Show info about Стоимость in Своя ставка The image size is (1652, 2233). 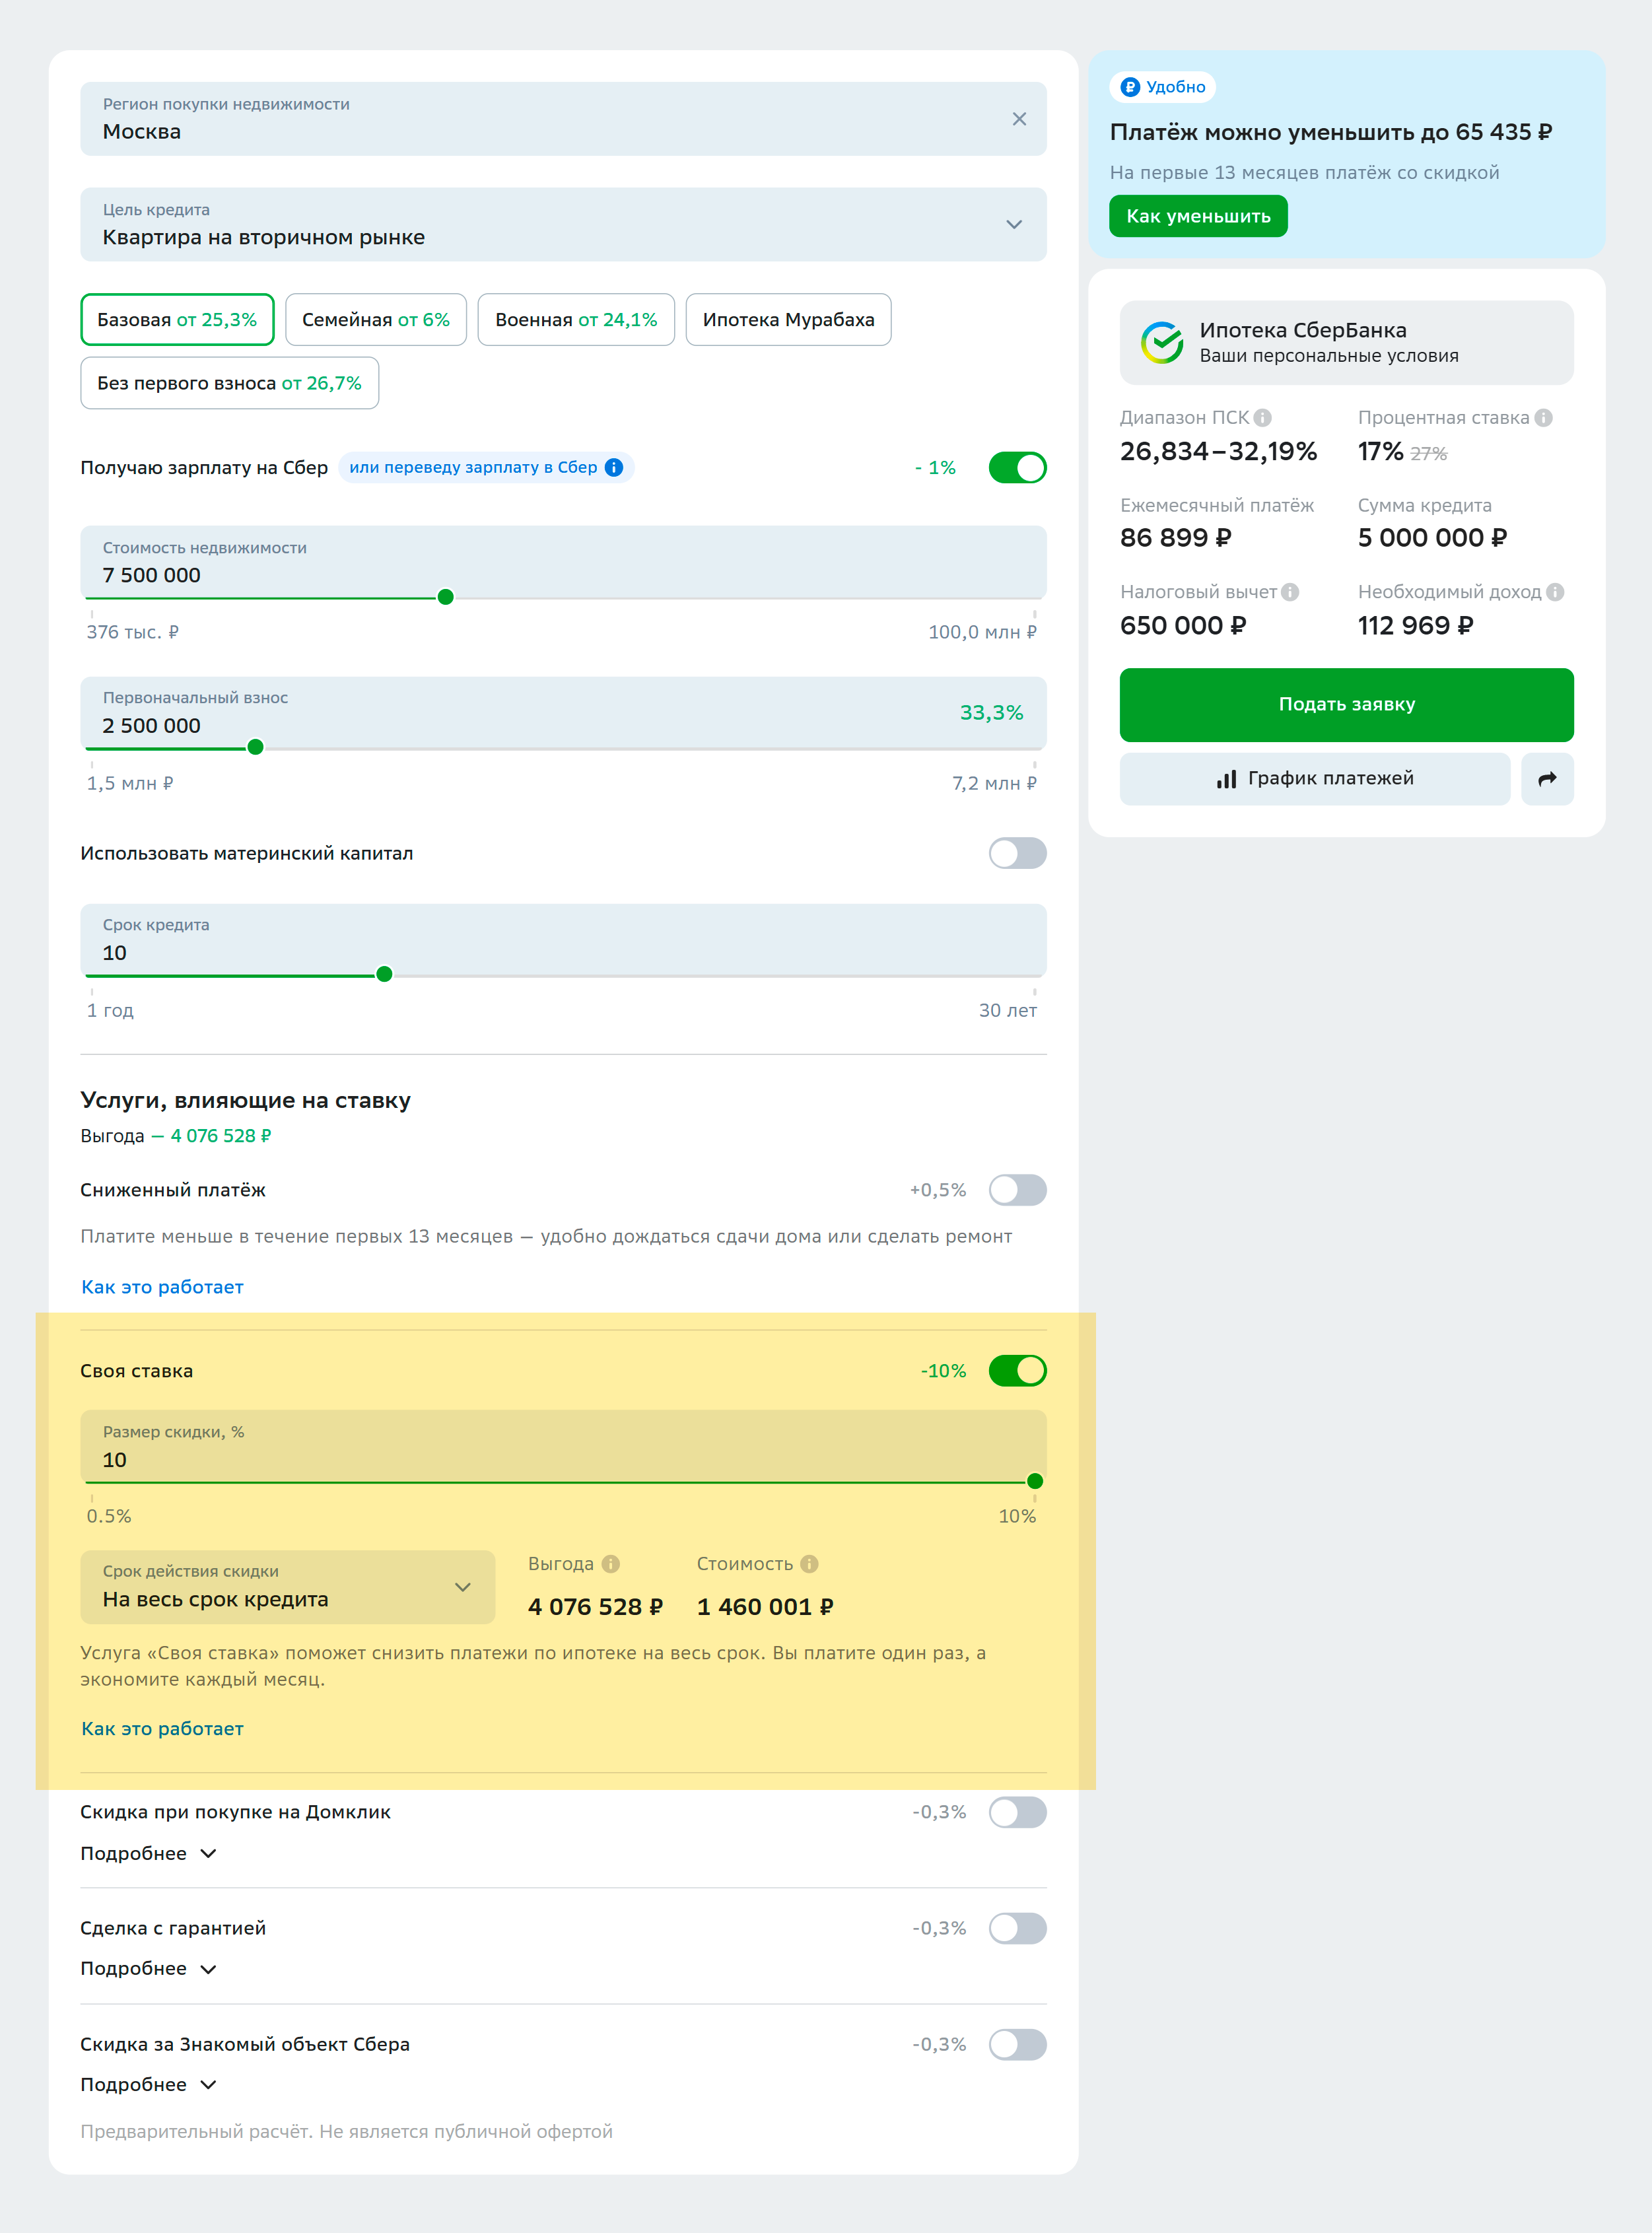coord(809,1564)
